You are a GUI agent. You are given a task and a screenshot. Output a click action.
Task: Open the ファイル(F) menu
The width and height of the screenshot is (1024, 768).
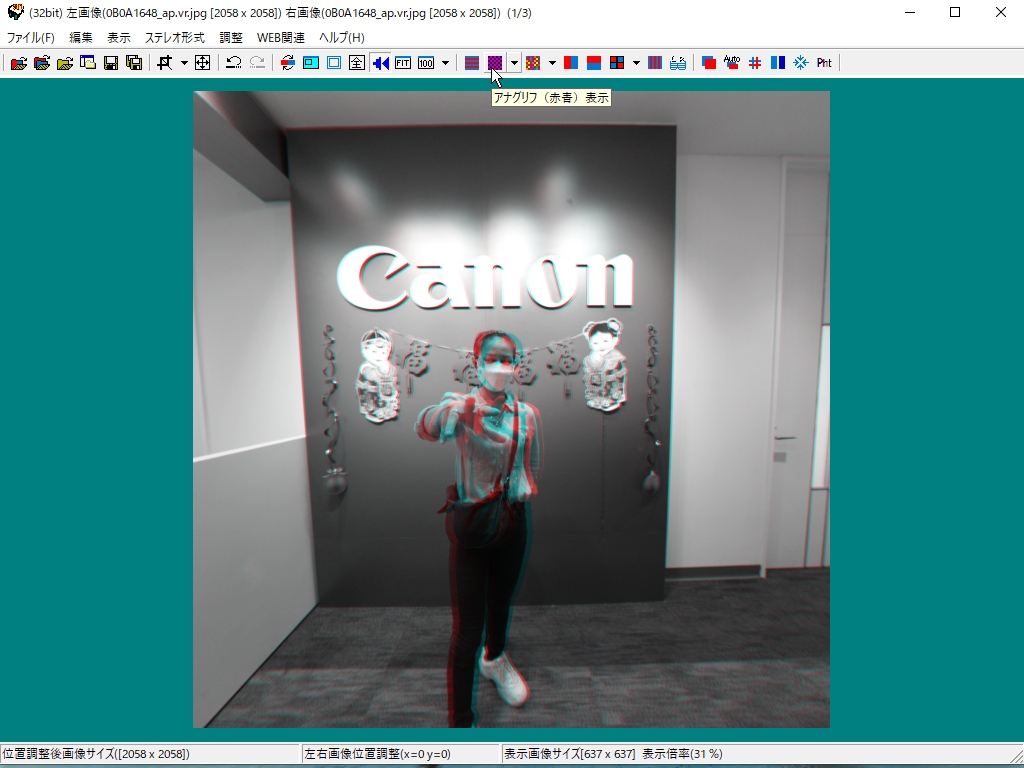(x=31, y=37)
